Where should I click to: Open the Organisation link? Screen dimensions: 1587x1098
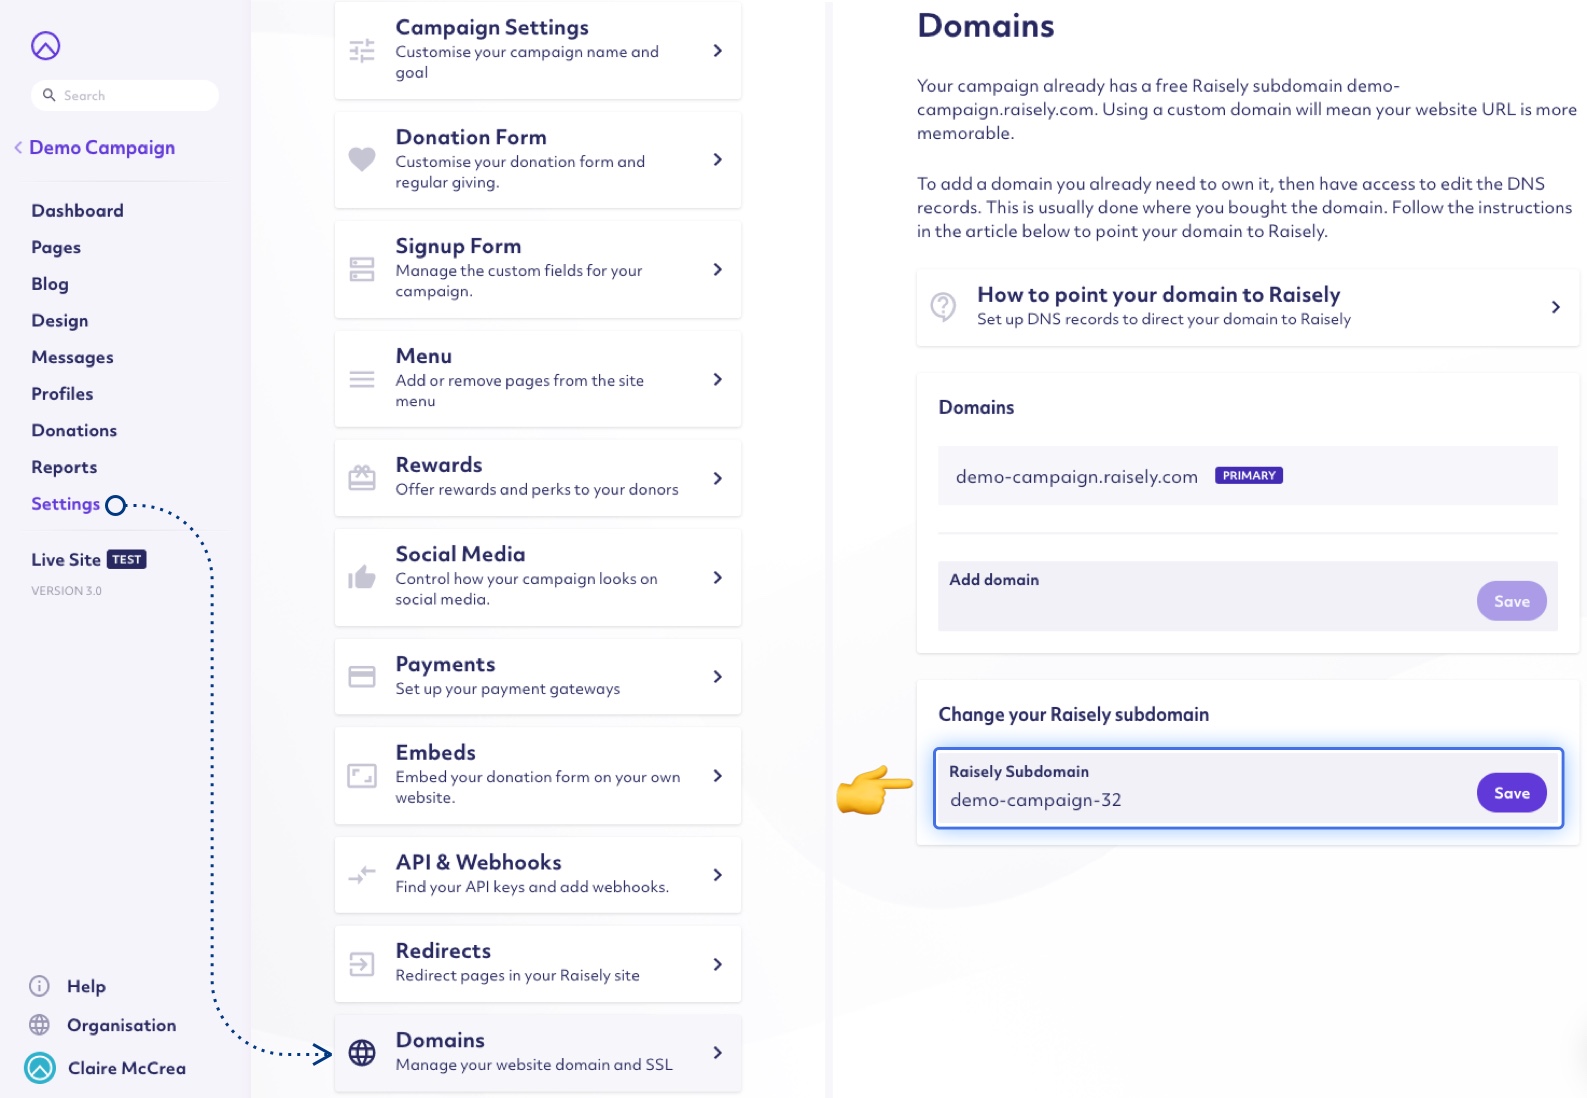point(121,1025)
